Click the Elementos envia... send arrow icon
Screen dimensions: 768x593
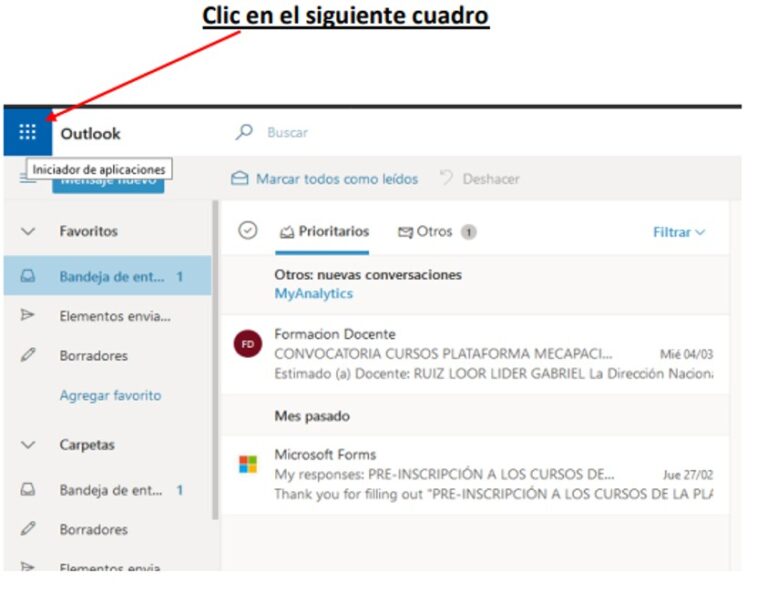point(28,315)
